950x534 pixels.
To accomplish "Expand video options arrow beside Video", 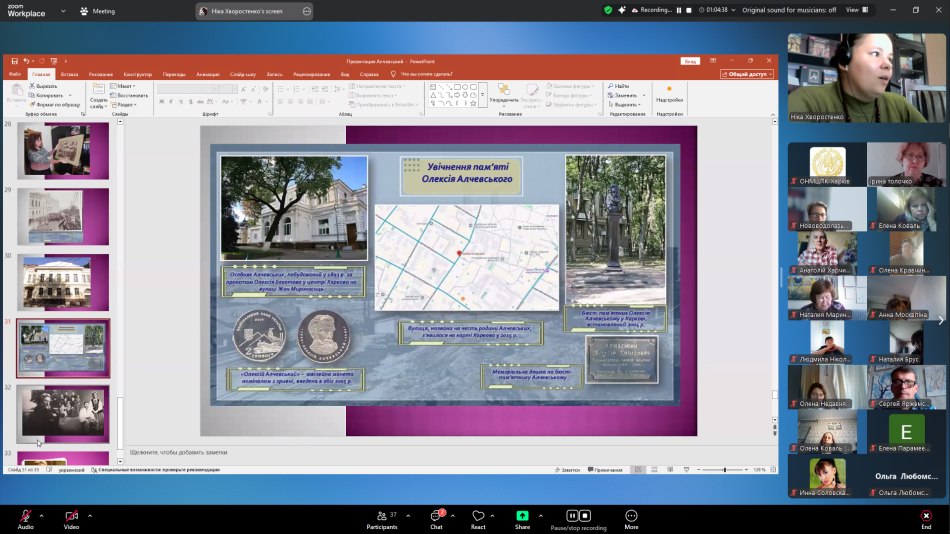I will [90, 516].
